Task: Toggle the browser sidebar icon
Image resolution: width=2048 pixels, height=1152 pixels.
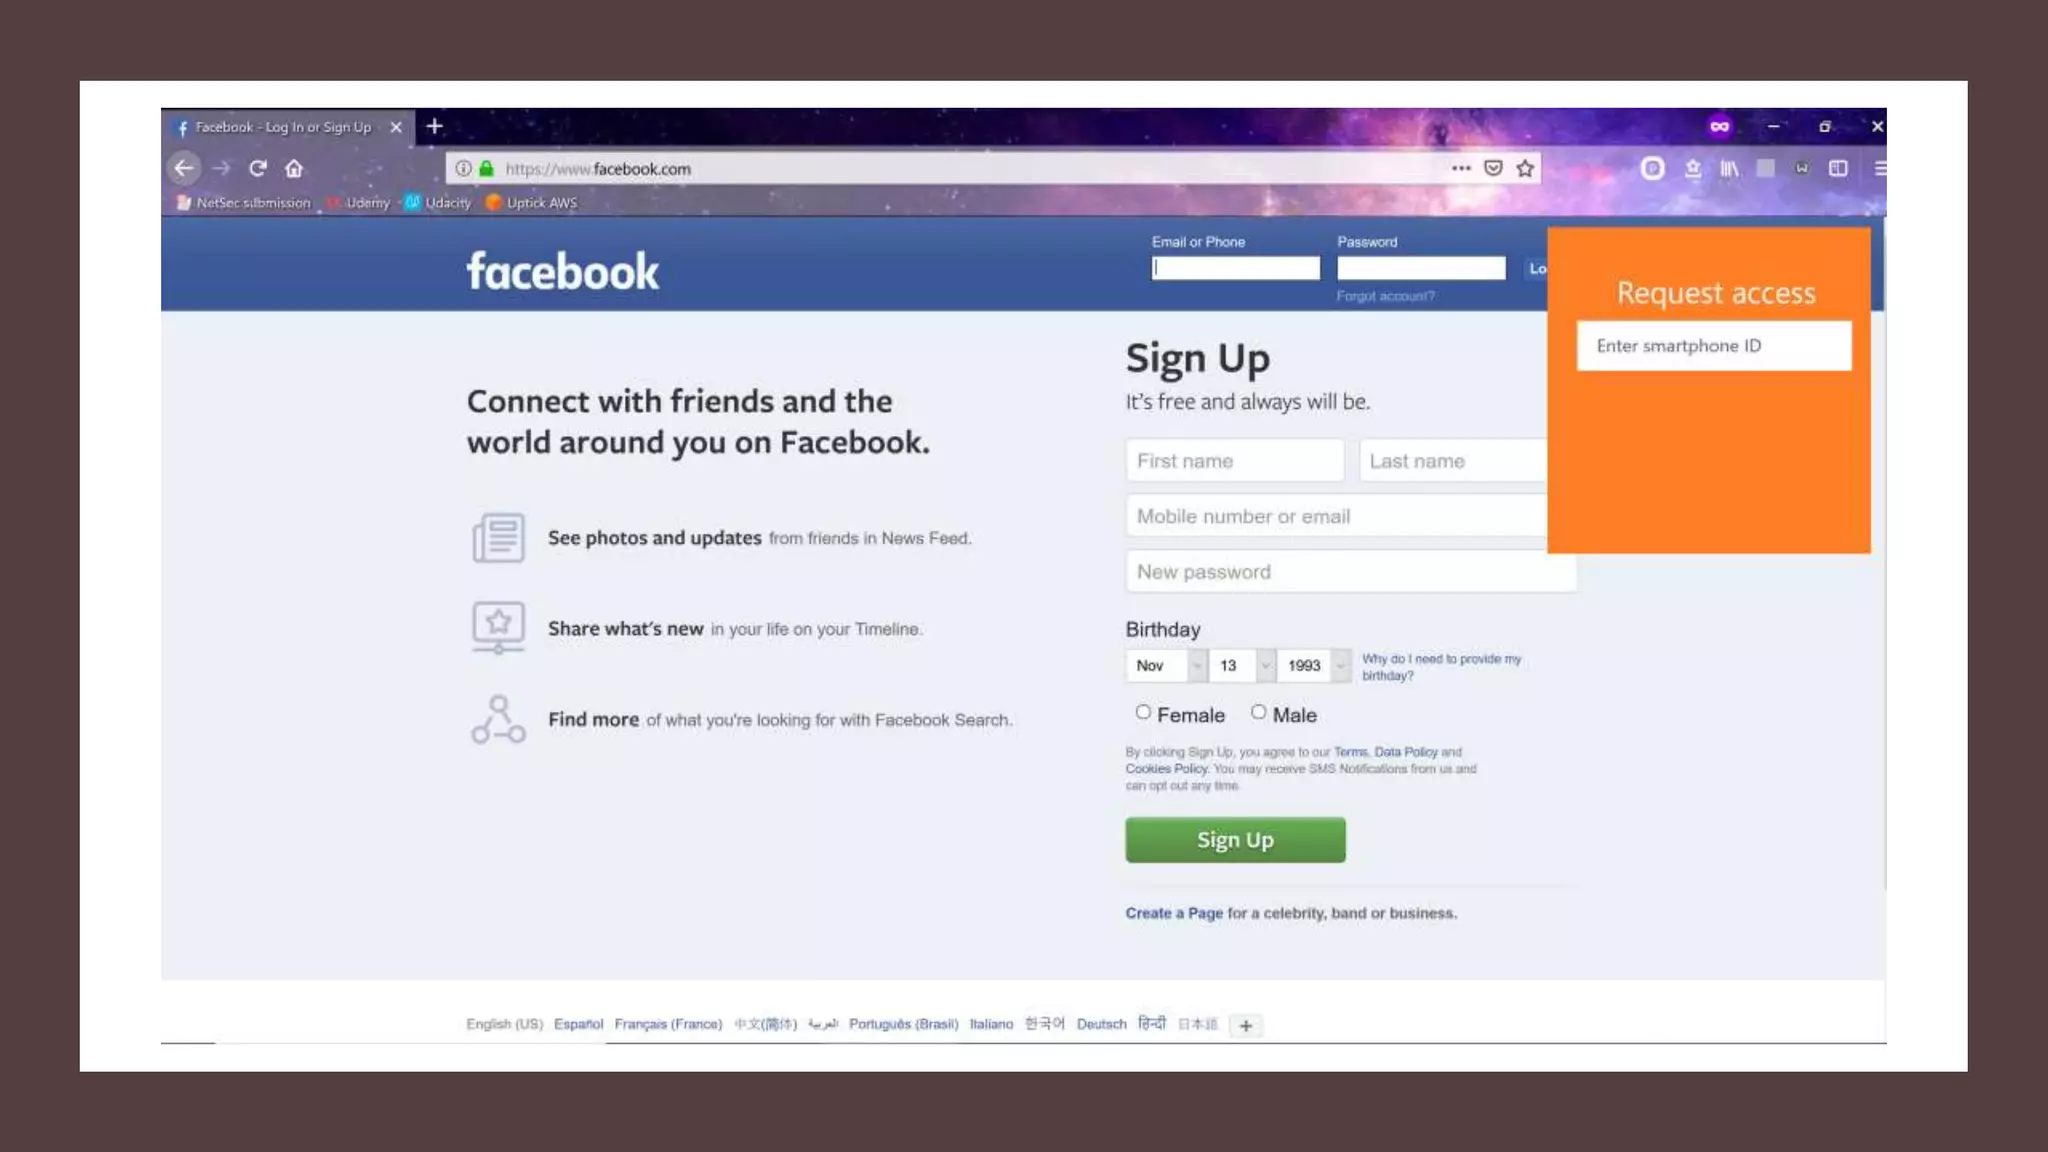Action: click(x=1838, y=168)
